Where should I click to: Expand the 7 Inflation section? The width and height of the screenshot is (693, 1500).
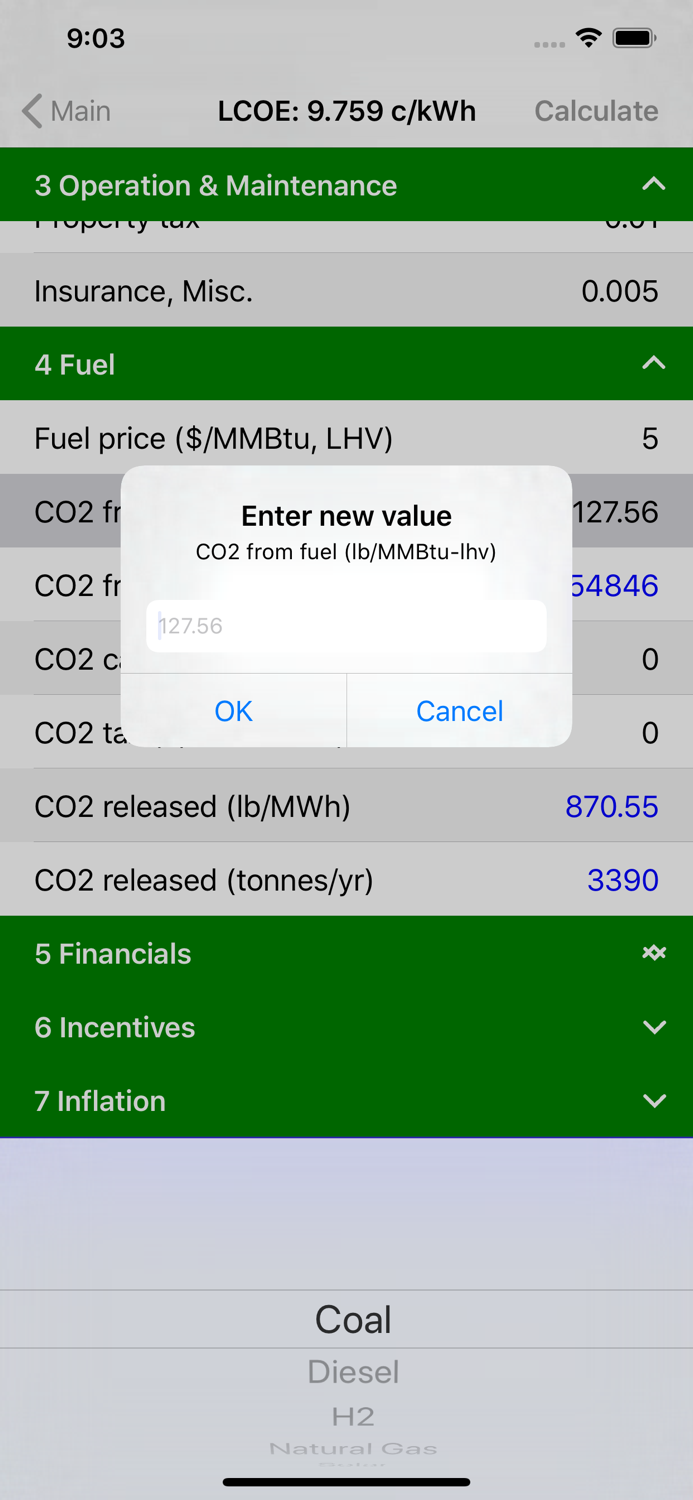click(x=653, y=1101)
